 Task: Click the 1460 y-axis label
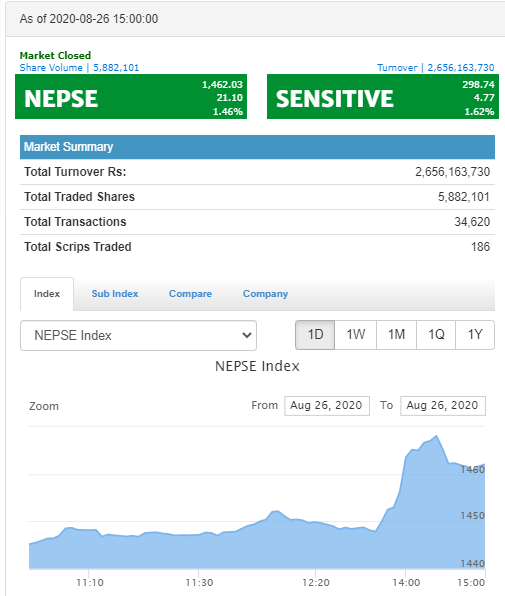473,470
